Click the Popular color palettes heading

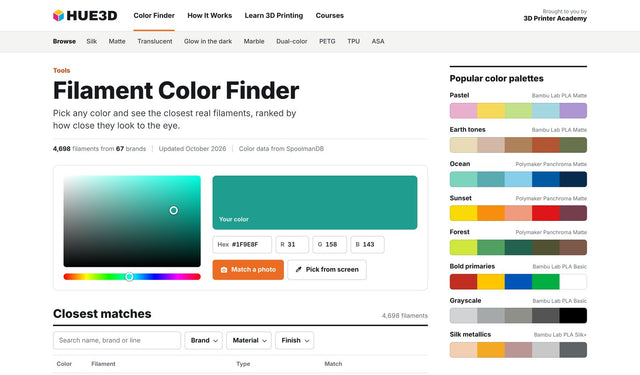coord(496,78)
